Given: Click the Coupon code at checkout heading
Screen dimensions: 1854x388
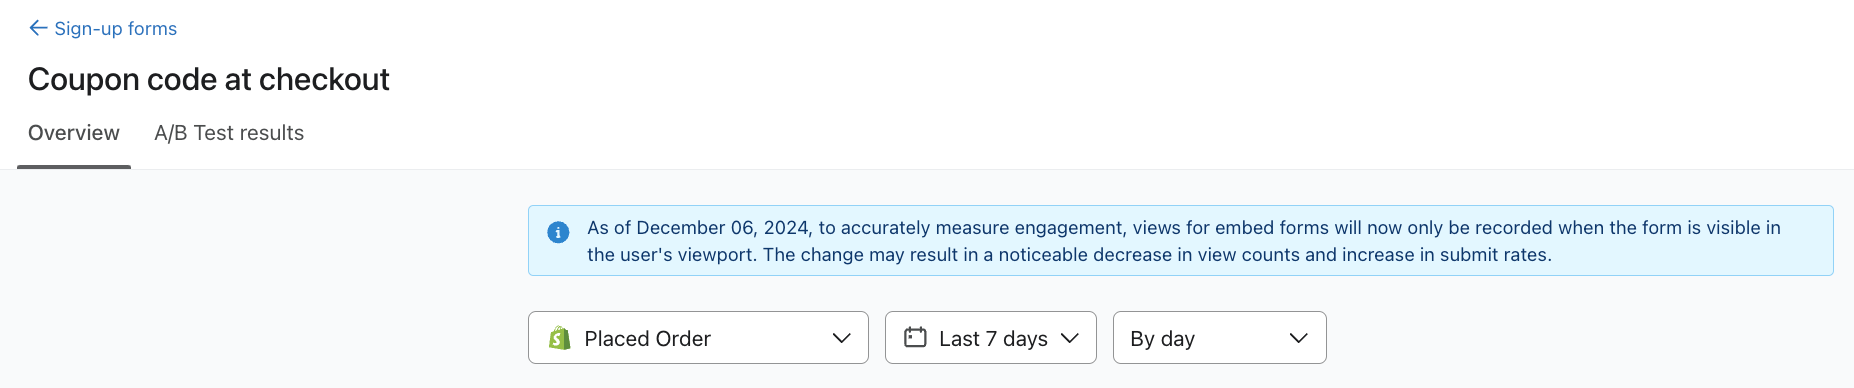Looking at the screenshot, I should [209, 79].
